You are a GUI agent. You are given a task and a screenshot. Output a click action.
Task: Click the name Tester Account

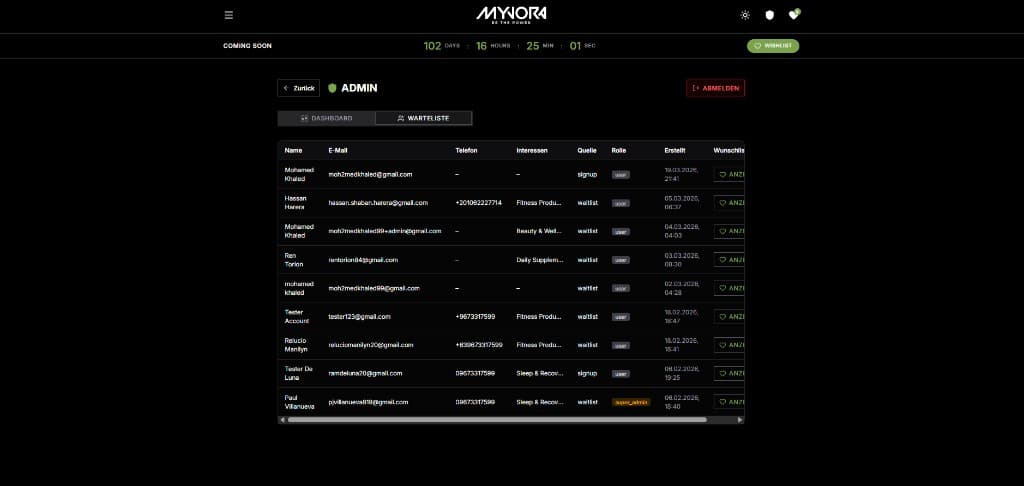pyautogui.click(x=297, y=316)
